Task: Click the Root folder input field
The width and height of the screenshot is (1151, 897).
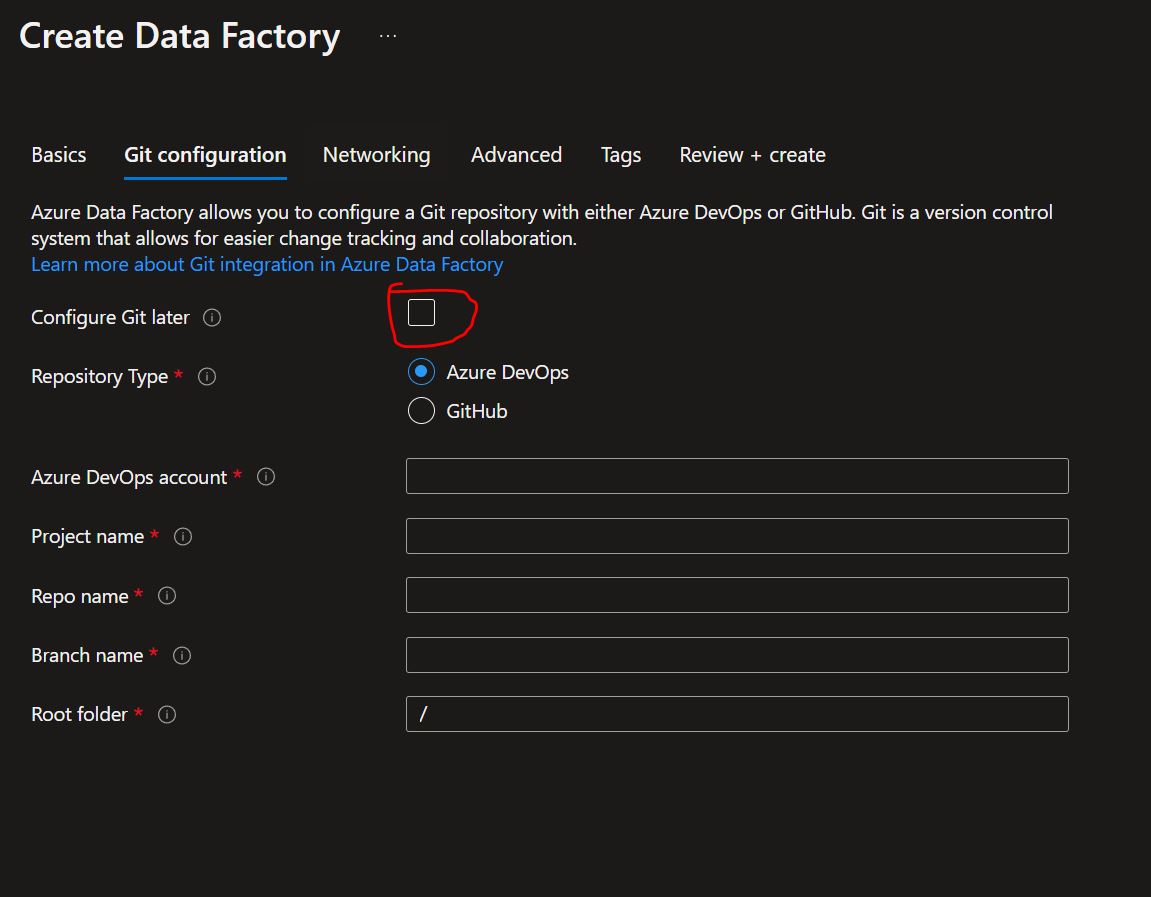Action: [x=737, y=714]
